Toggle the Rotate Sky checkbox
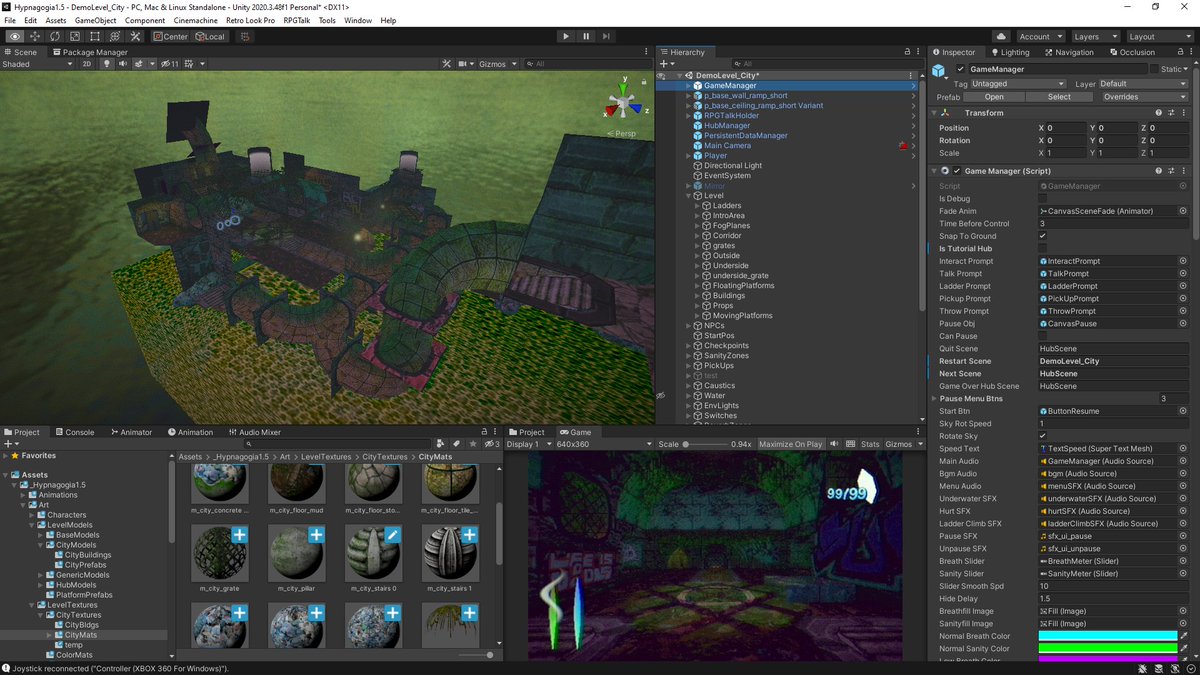The height and width of the screenshot is (675, 1200). click(1043, 436)
